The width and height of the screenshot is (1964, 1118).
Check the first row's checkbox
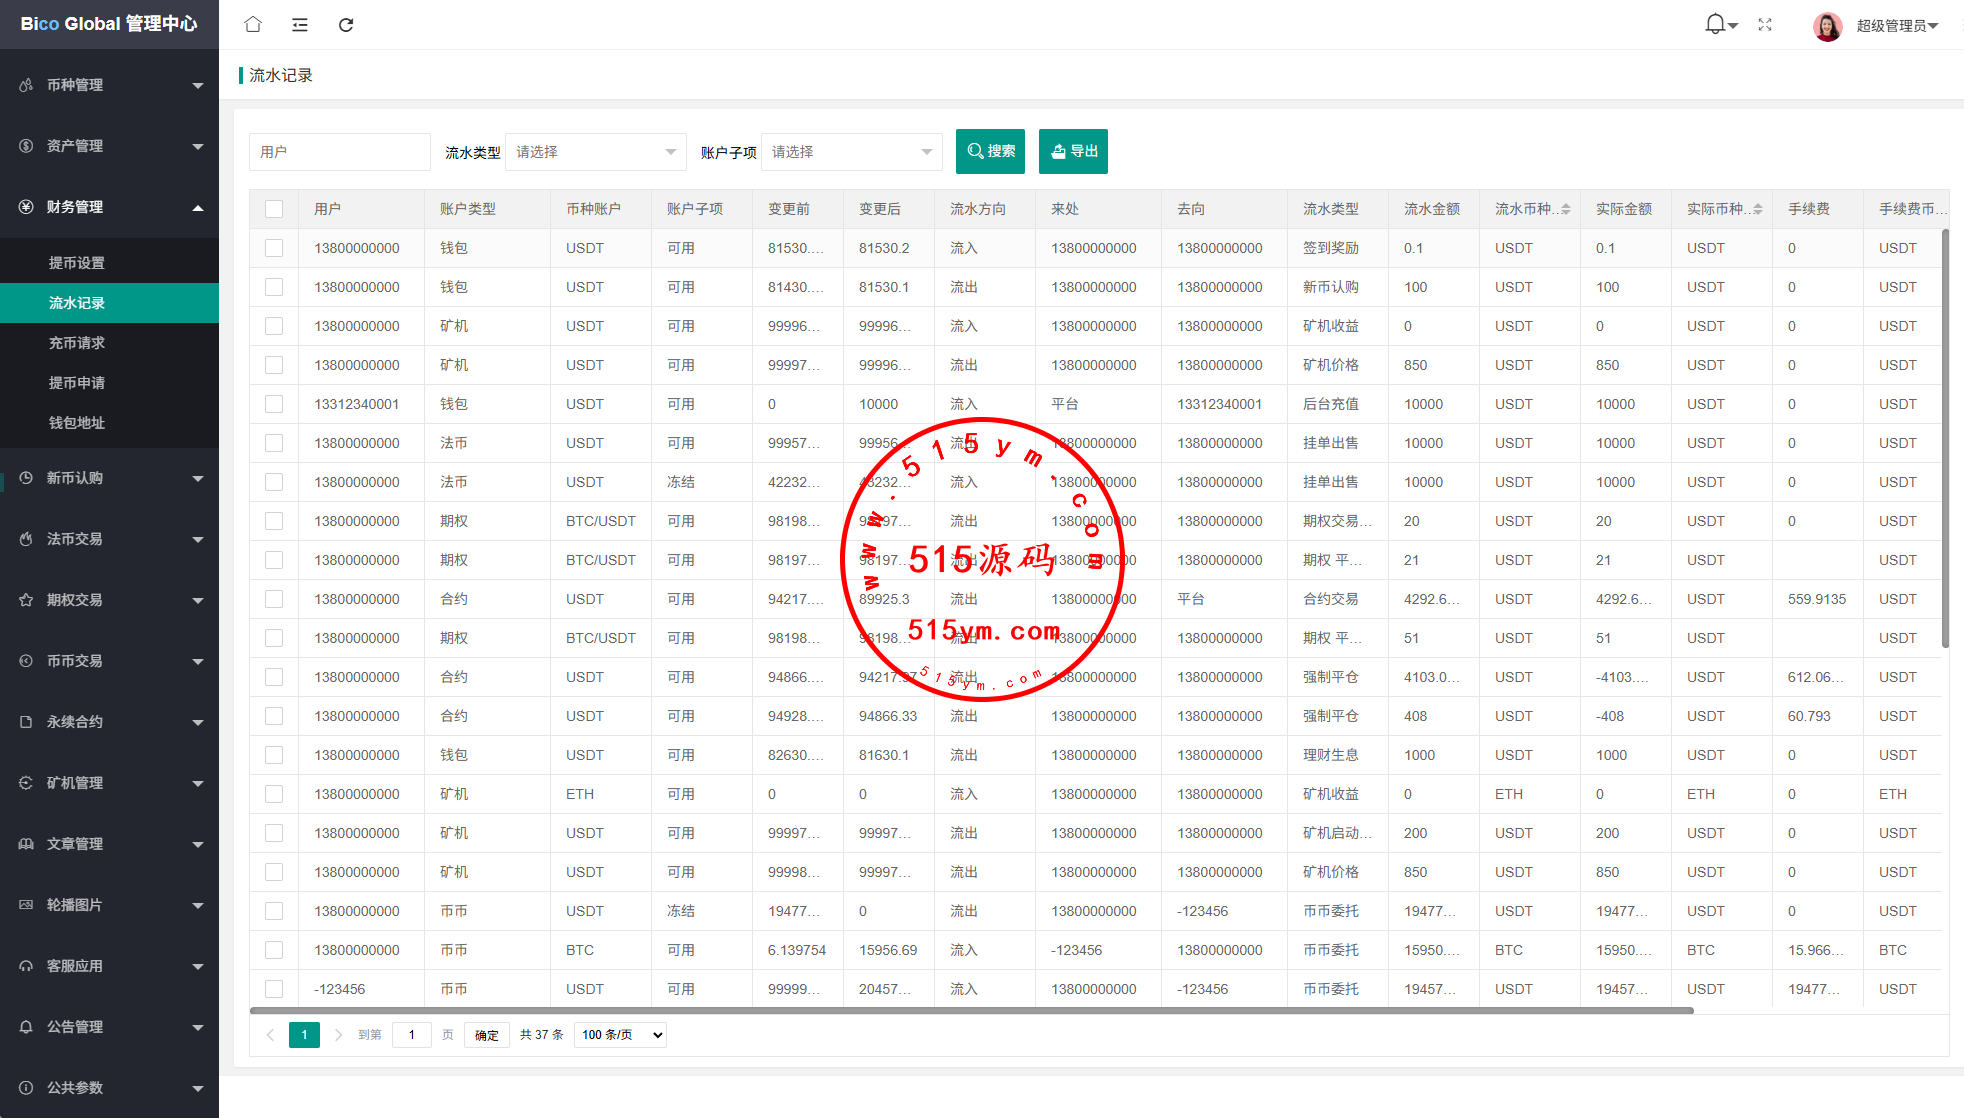coord(274,248)
